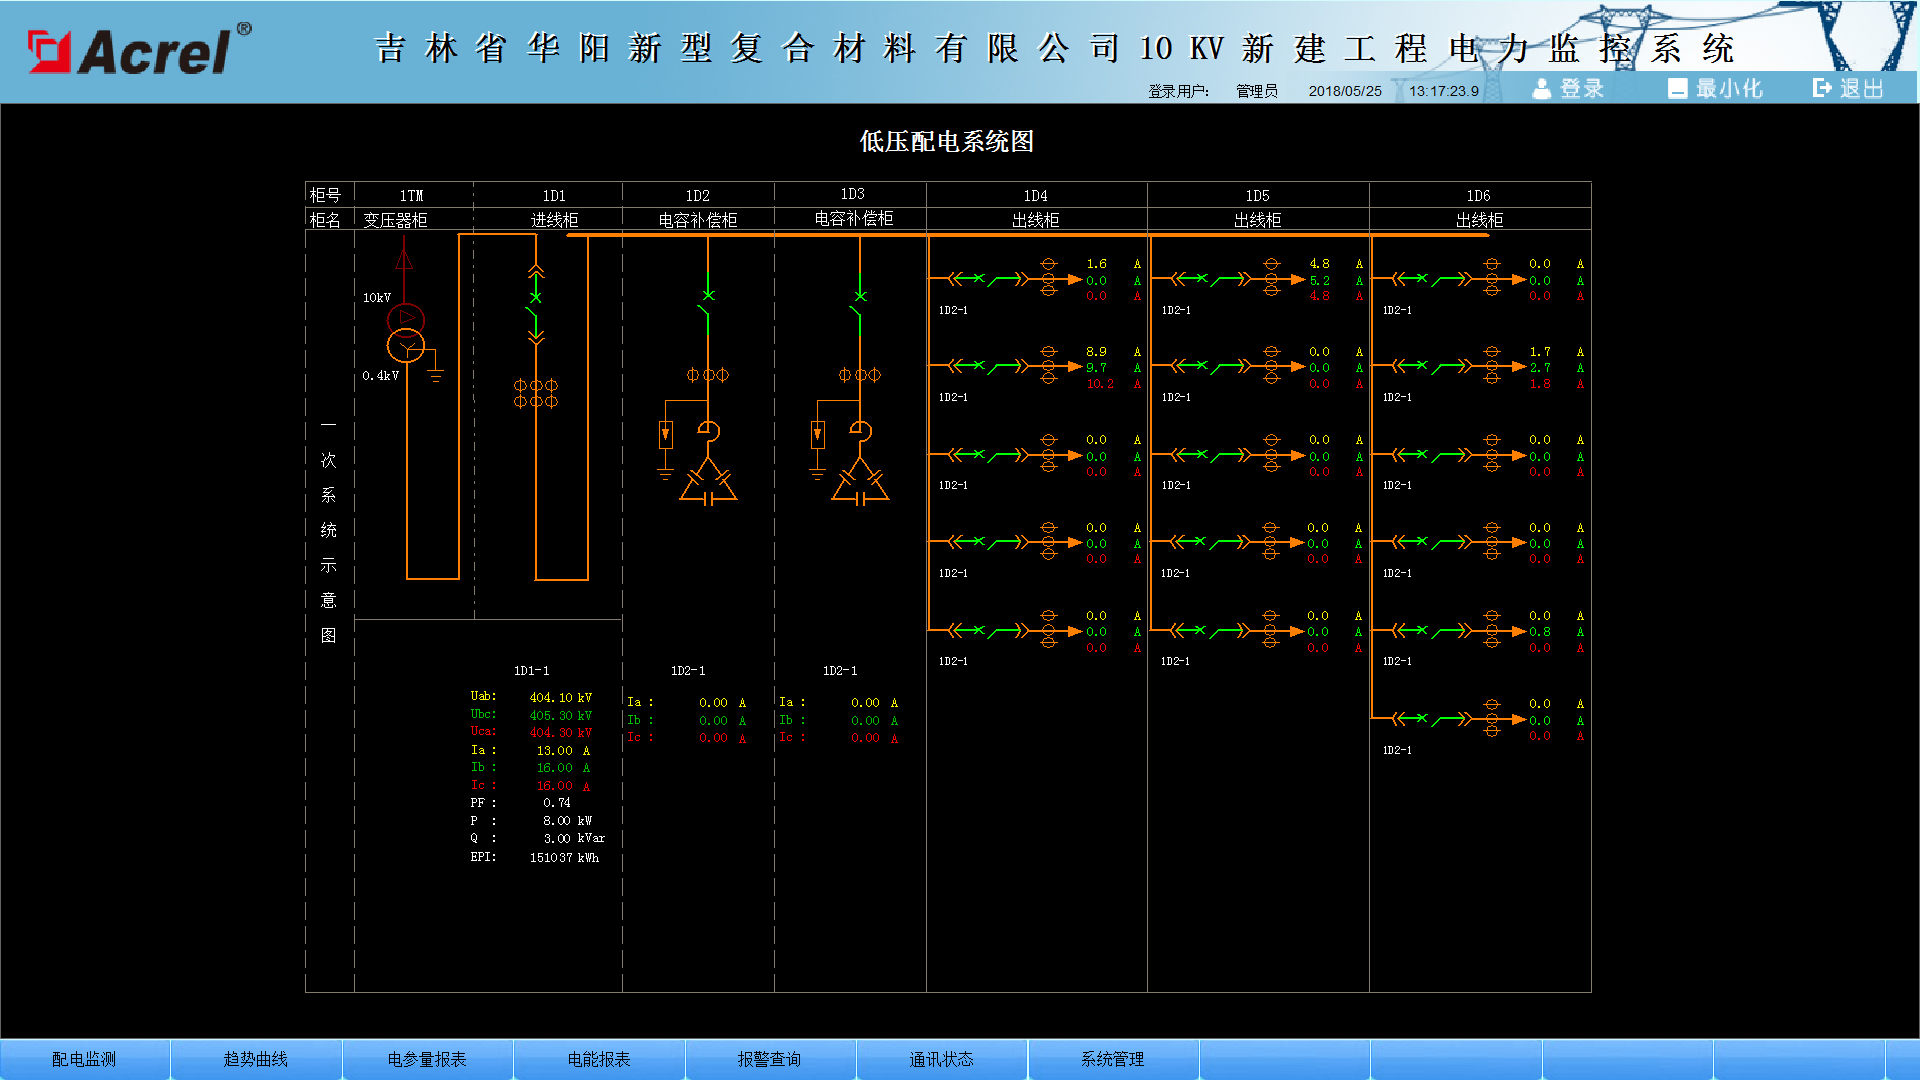Toggle first 1D4 outgoing feeder breaker
The image size is (1920, 1080).
click(x=990, y=280)
